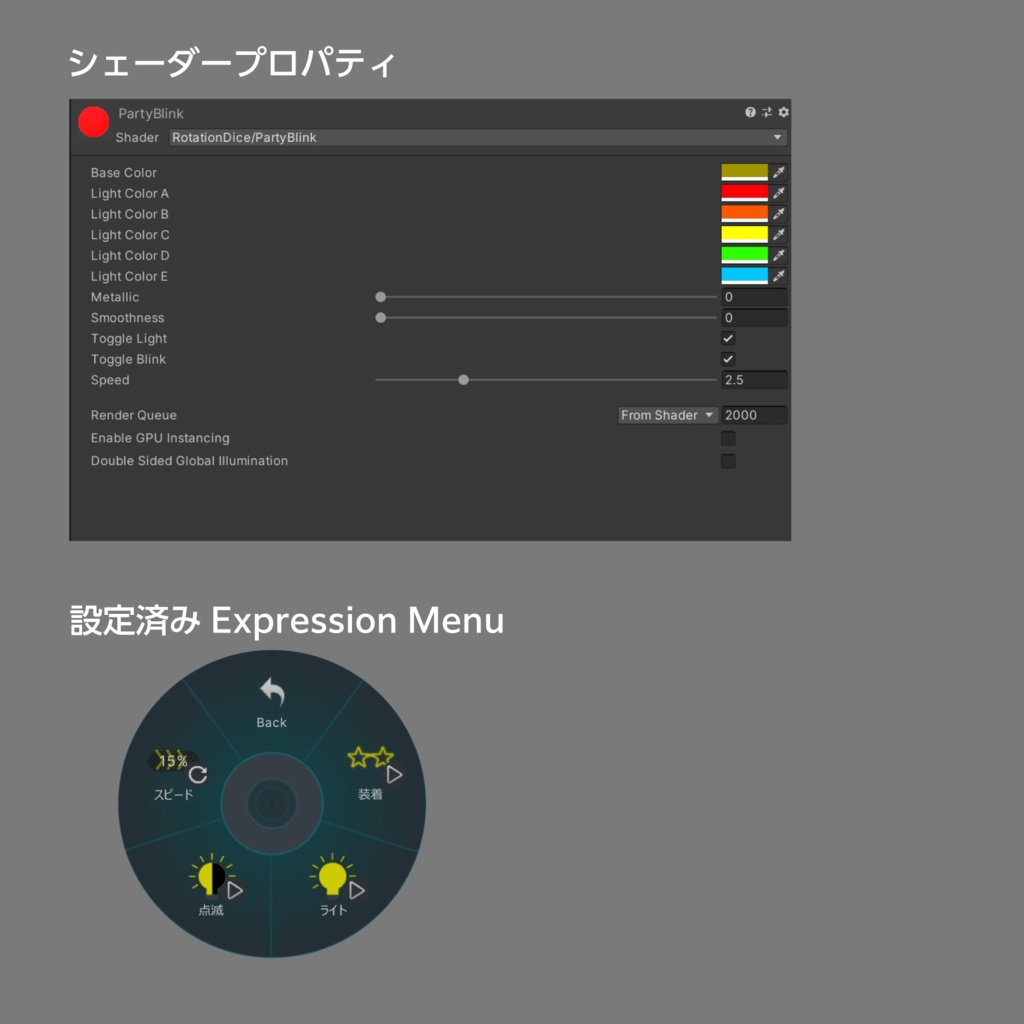This screenshot has height=1024, width=1024.
Task: Use the eyedropper next to Base Color
Action: [781, 172]
